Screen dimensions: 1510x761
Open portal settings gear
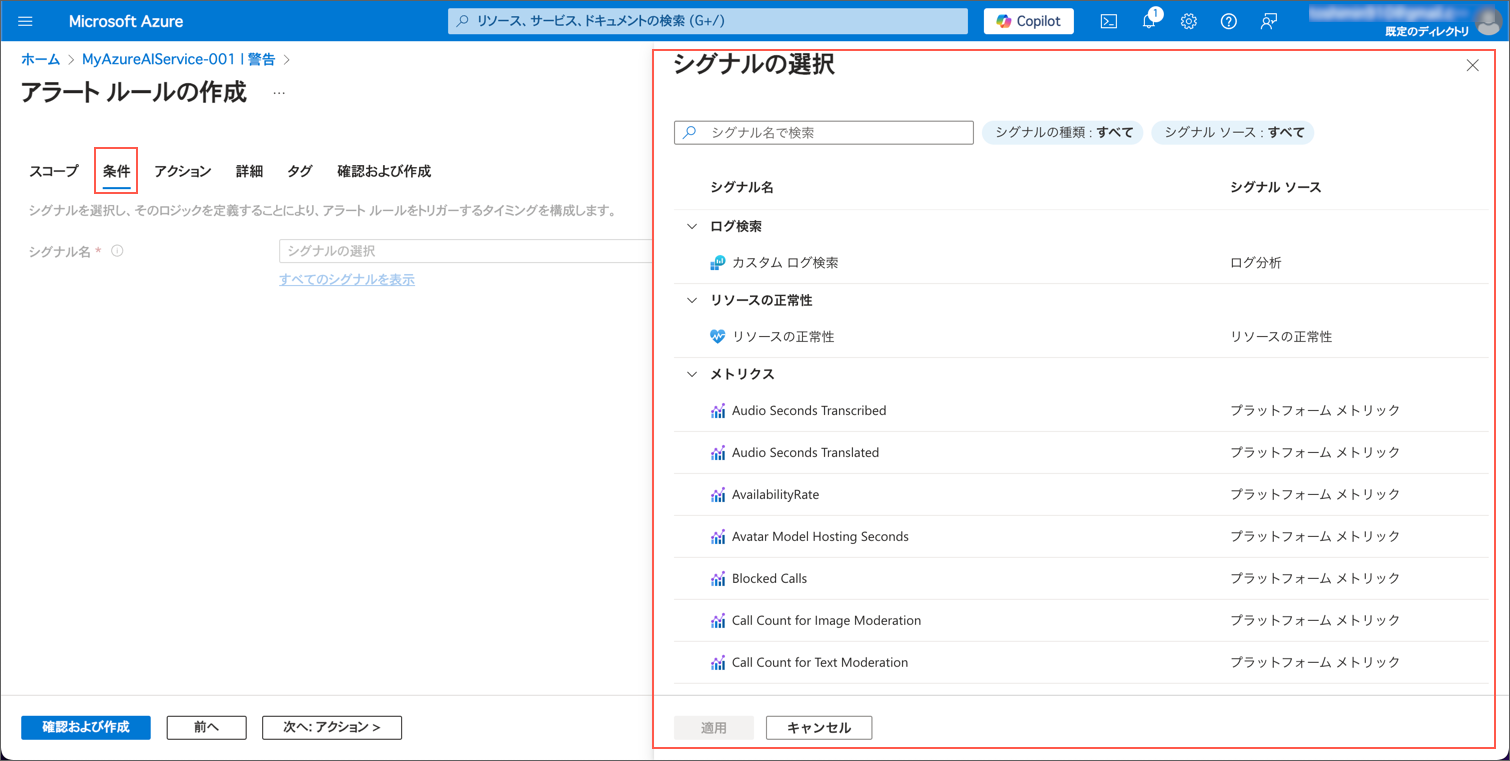(1188, 21)
